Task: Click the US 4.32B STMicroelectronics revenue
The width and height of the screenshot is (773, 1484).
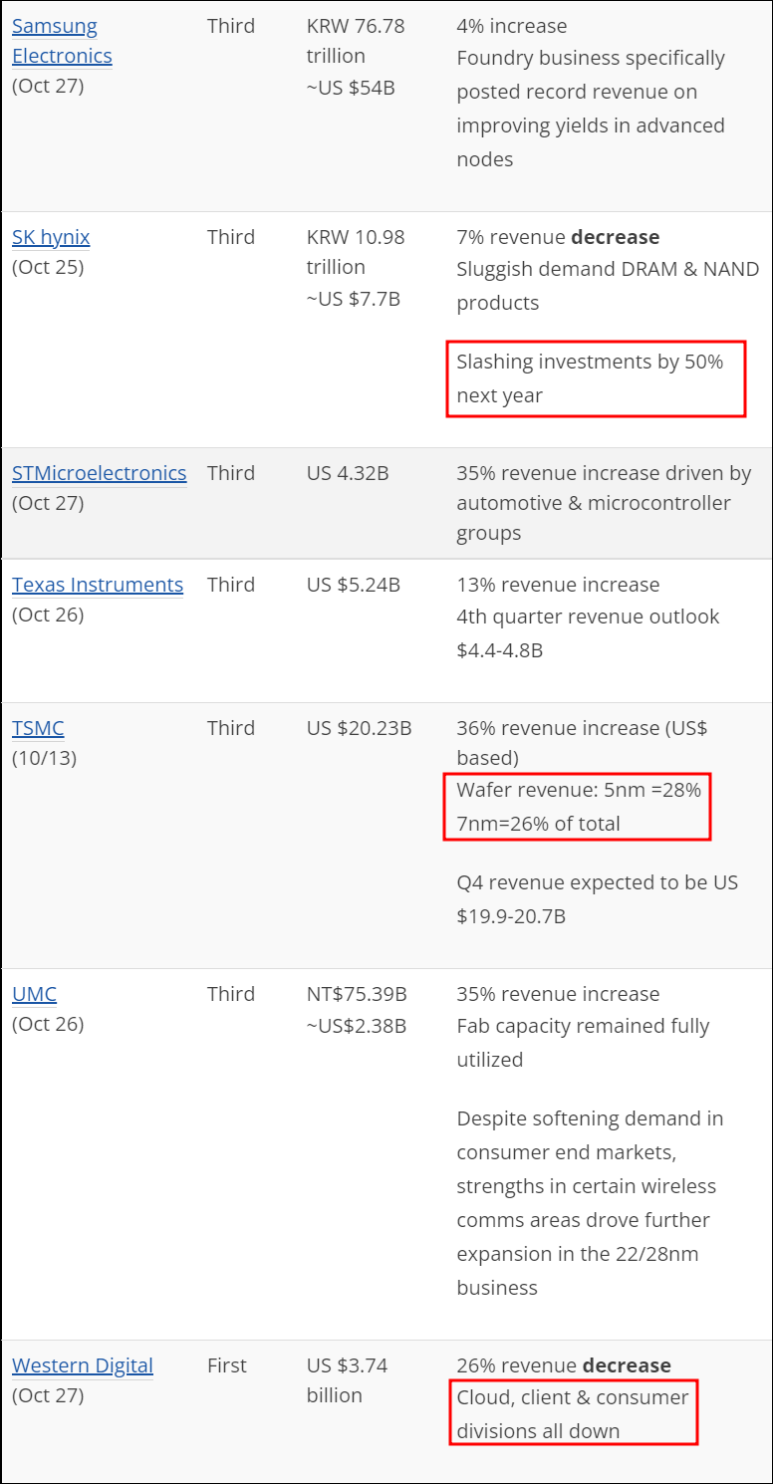Action: tap(347, 473)
